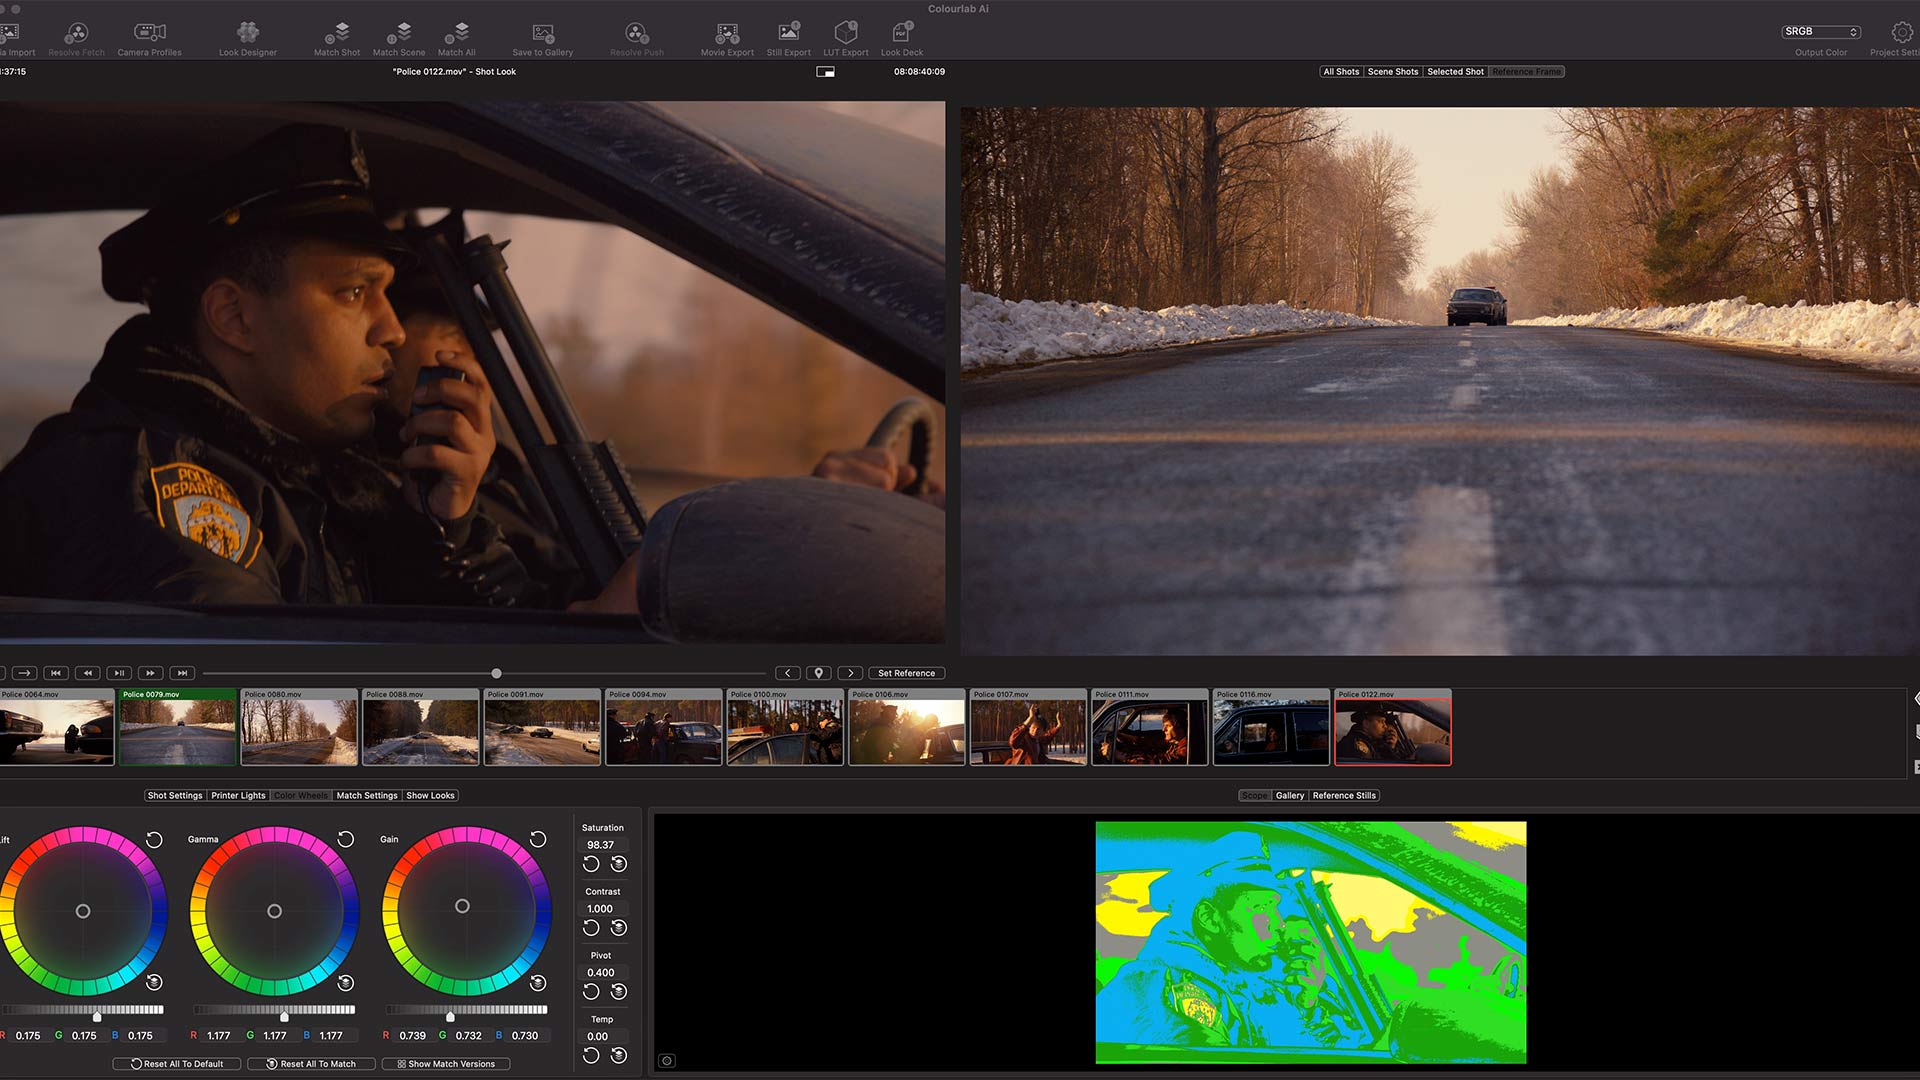Reset the Gain color wheel
This screenshot has width=1920, height=1080.
point(538,840)
